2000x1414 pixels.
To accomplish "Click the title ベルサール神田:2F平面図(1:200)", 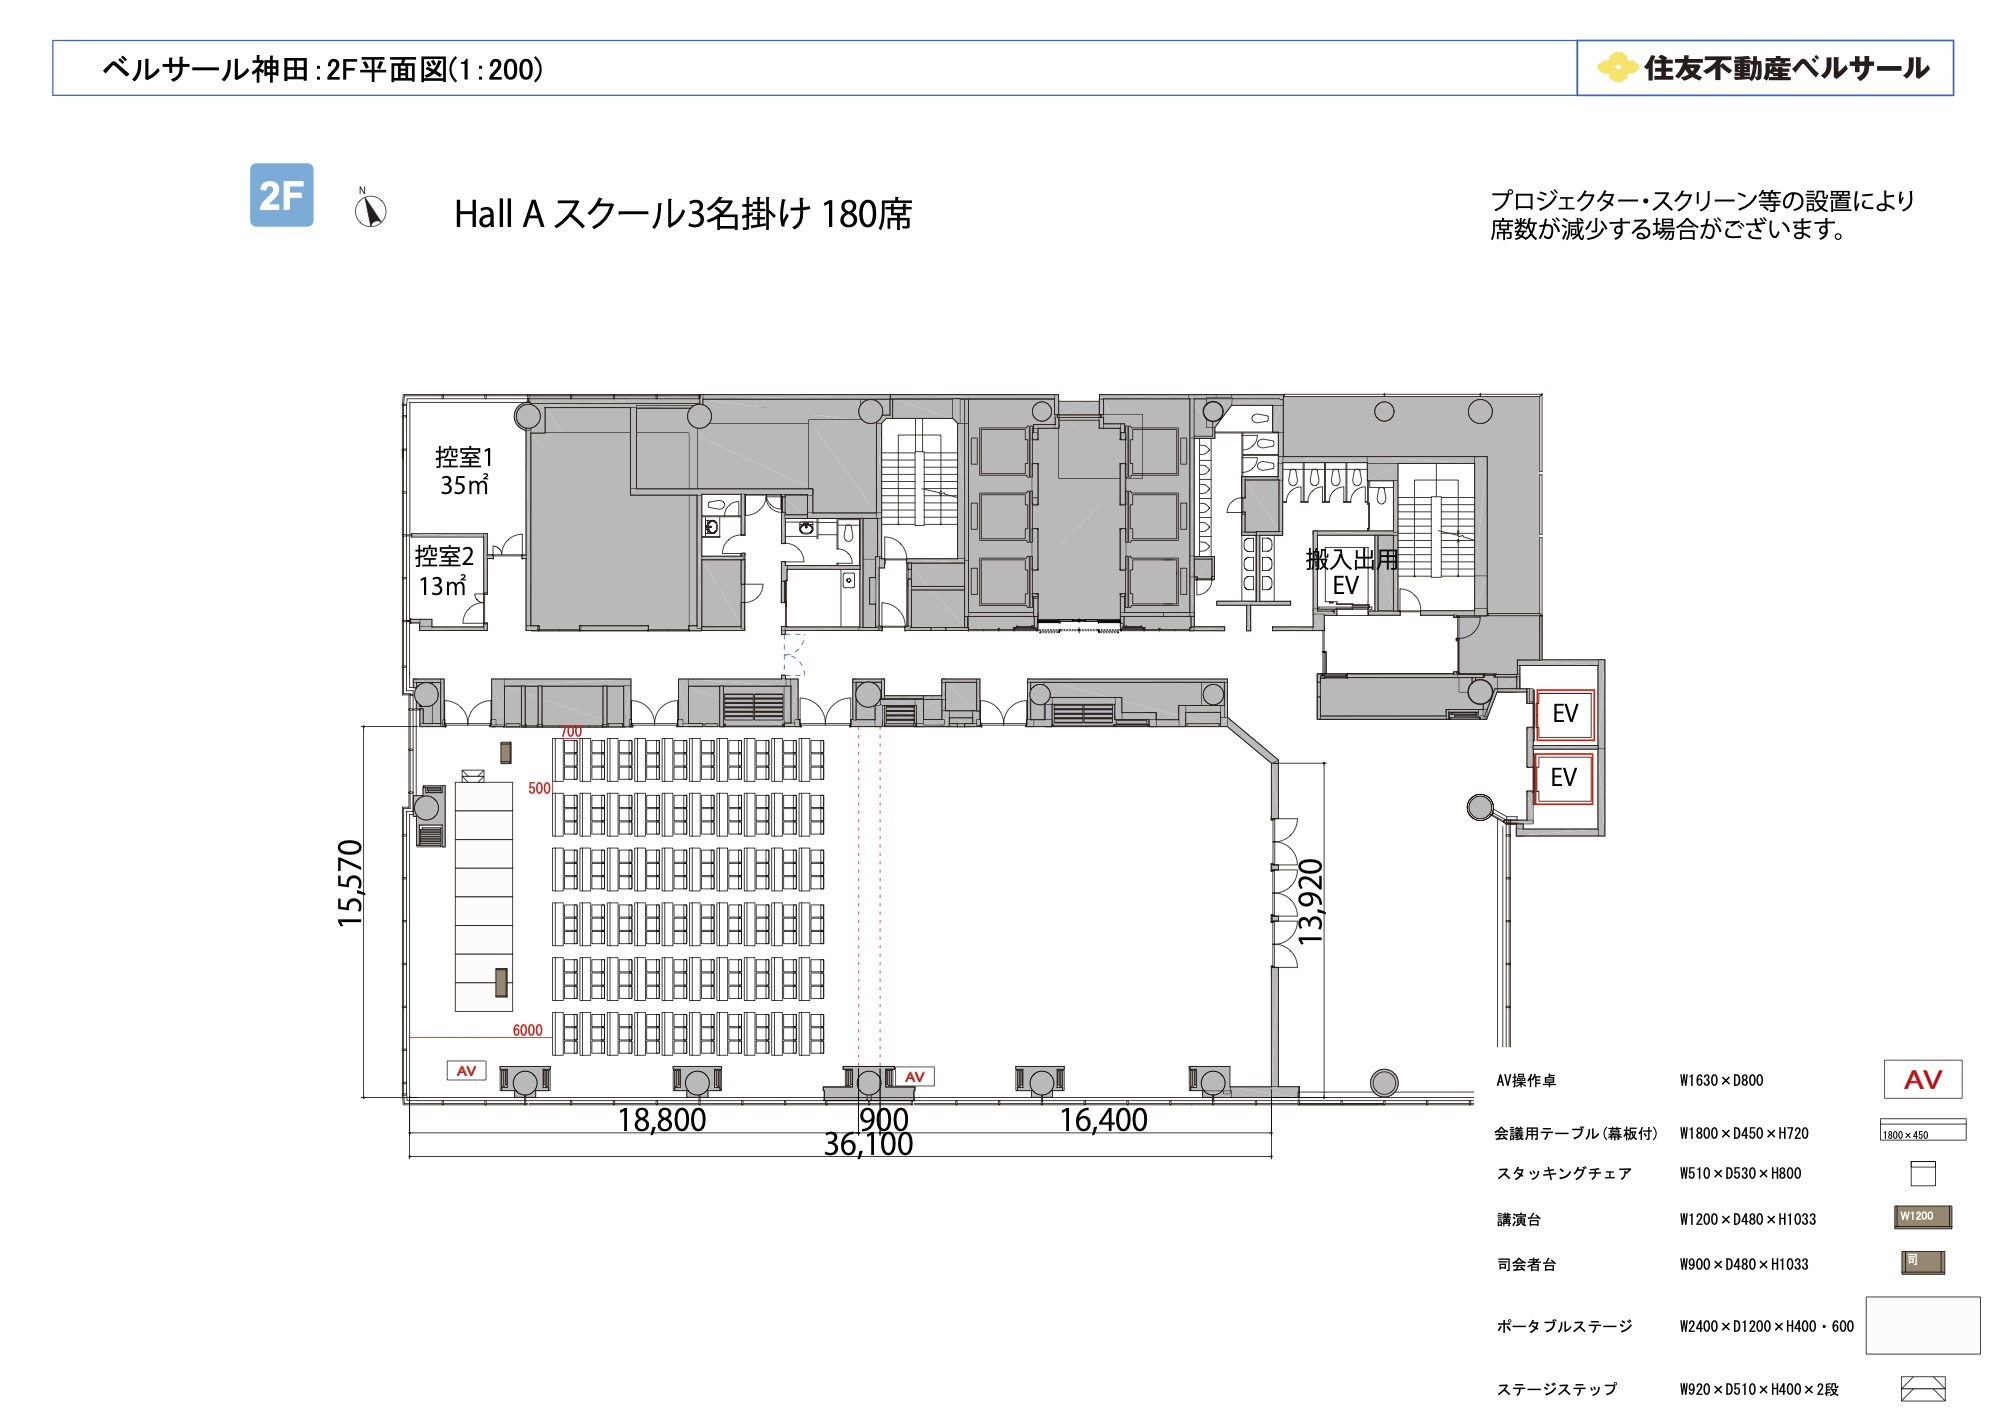I will click(x=323, y=69).
